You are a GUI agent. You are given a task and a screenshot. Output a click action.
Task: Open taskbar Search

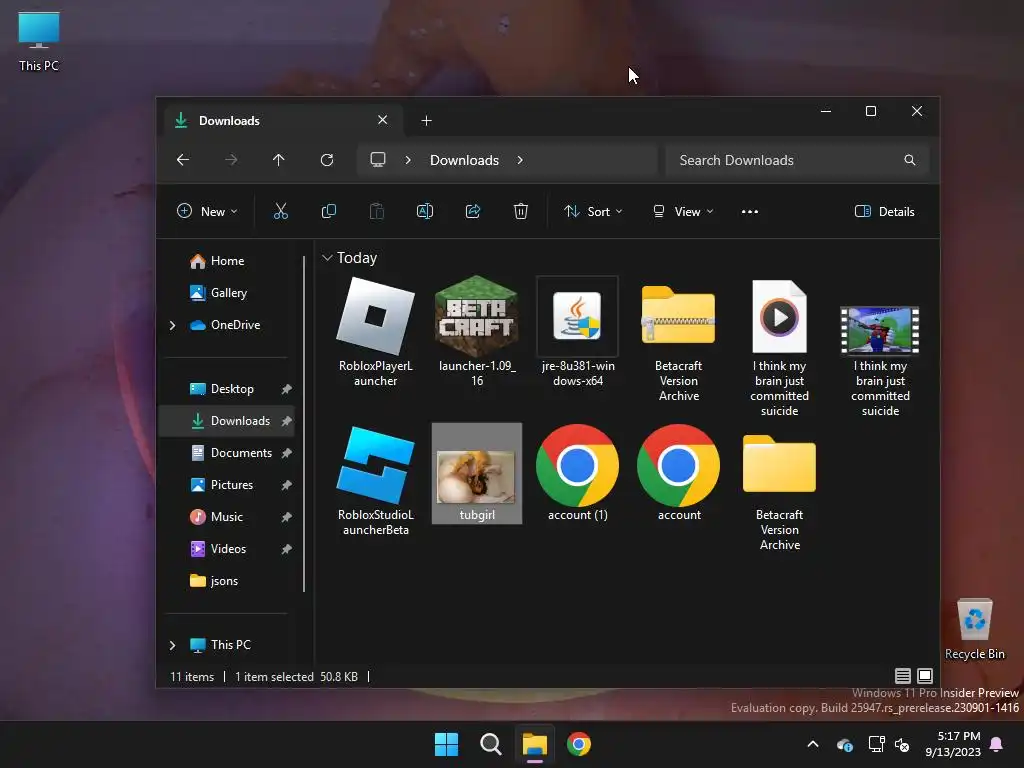point(490,744)
